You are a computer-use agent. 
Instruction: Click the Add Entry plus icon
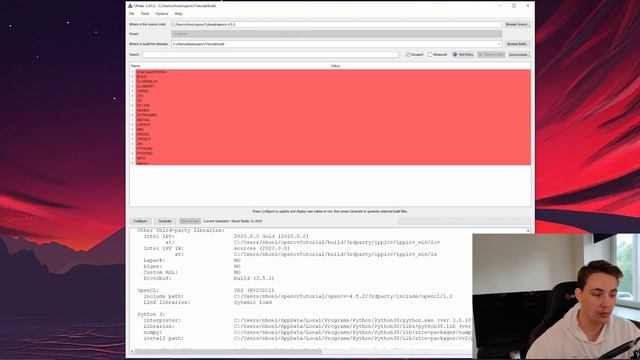click(455, 54)
